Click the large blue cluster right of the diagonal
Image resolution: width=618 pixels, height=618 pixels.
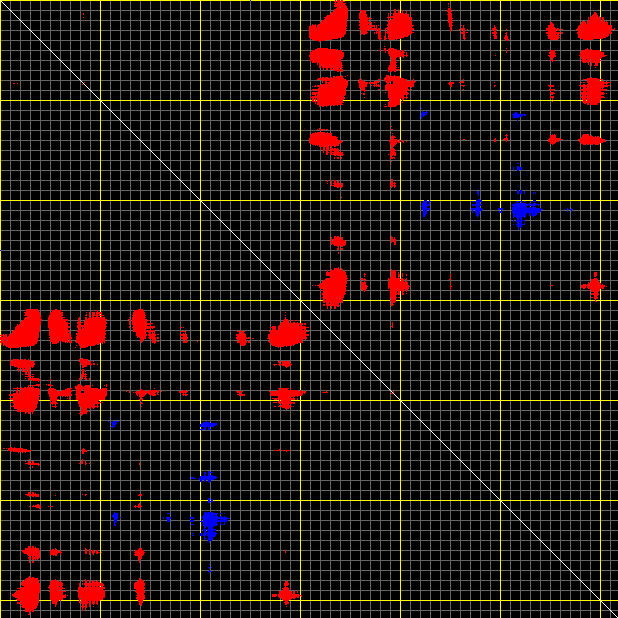(x=522, y=210)
